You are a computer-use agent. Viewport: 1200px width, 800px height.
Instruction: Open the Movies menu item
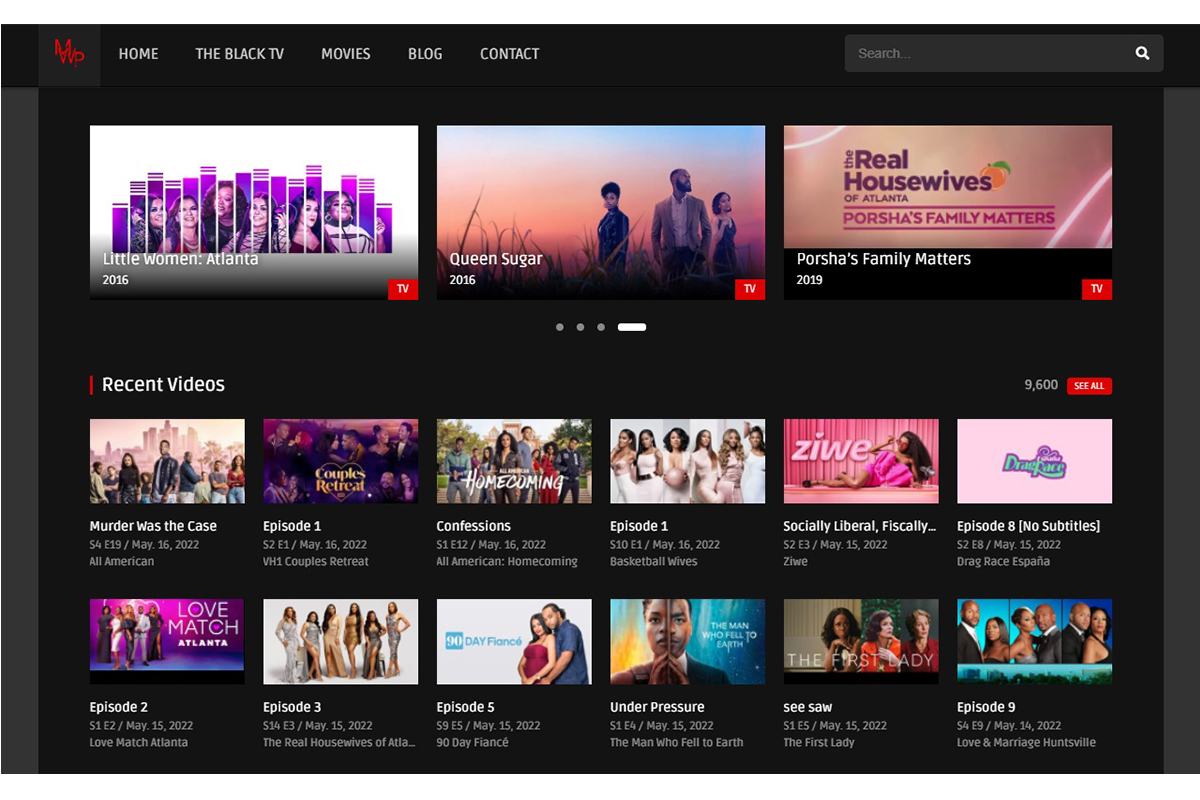point(345,54)
